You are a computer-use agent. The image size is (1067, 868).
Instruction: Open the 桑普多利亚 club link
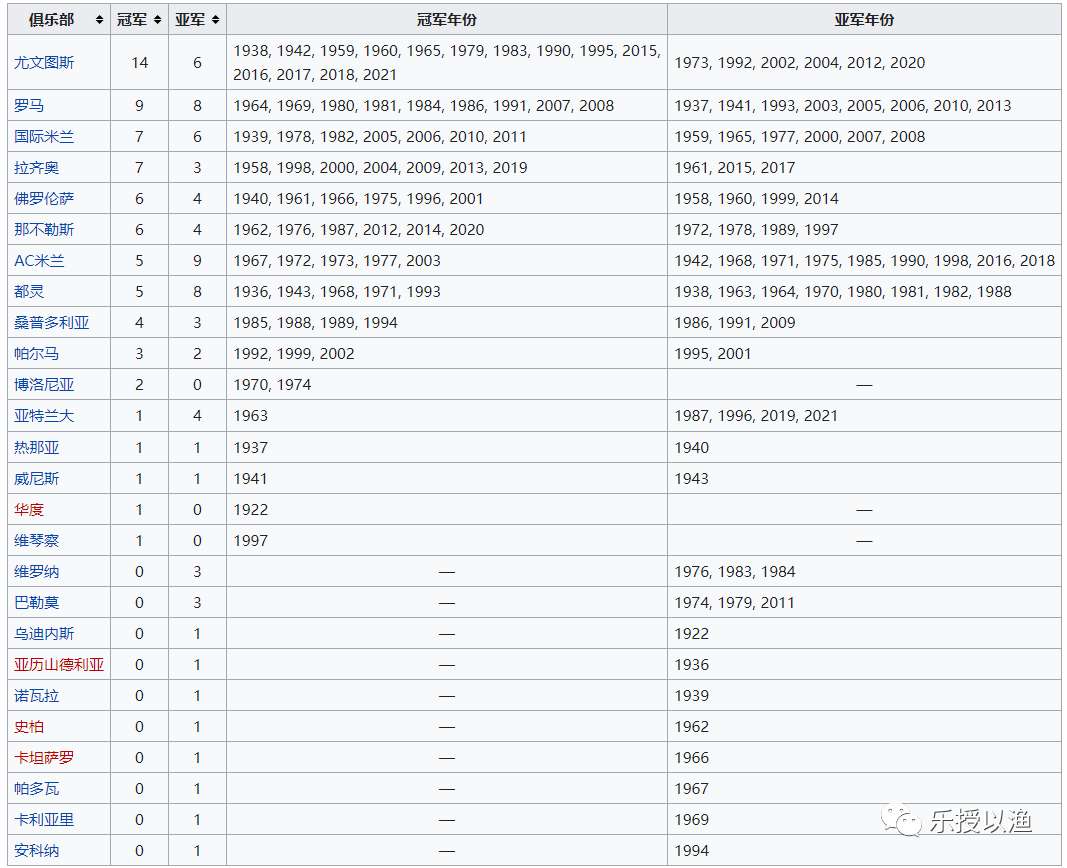[52, 323]
